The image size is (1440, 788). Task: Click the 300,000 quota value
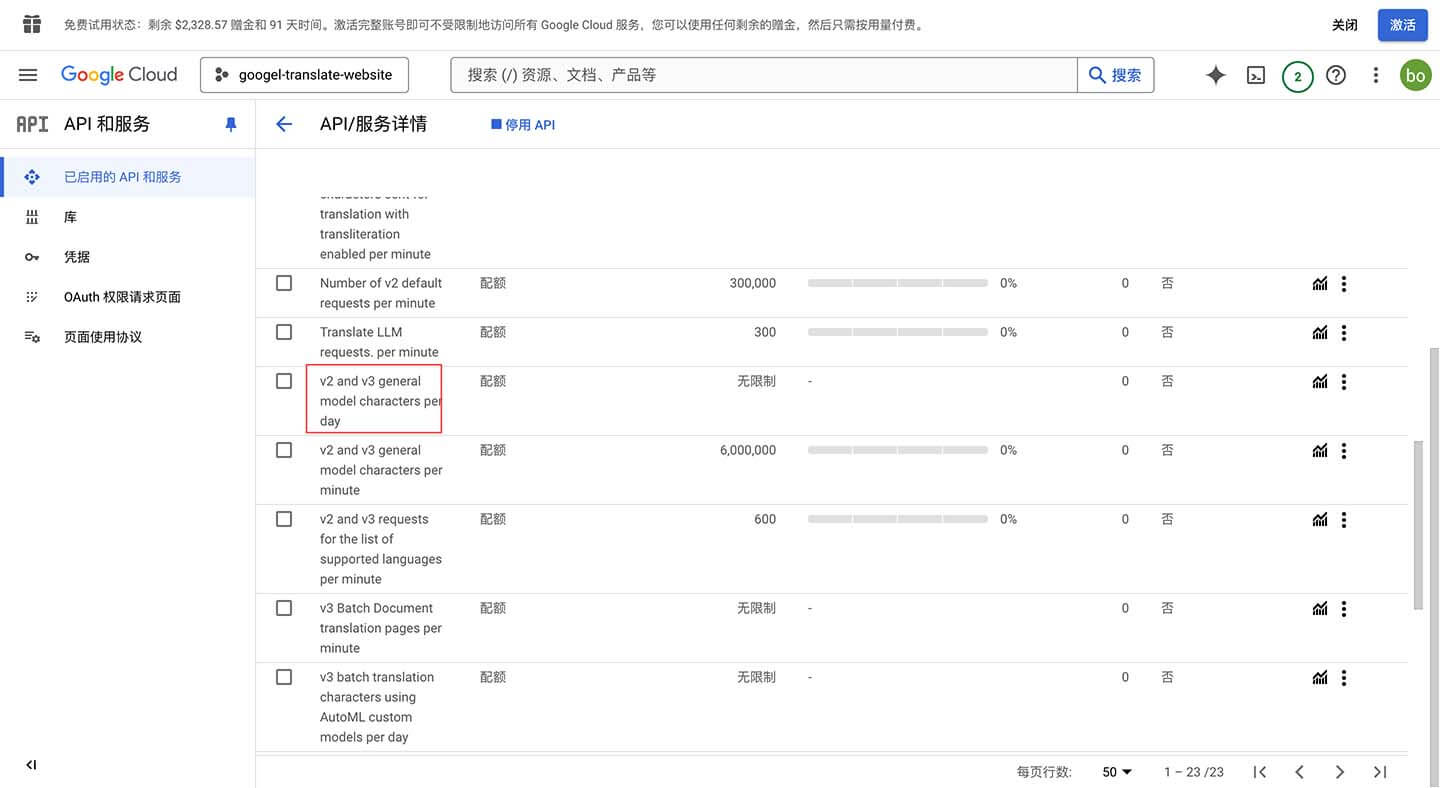point(753,283)
